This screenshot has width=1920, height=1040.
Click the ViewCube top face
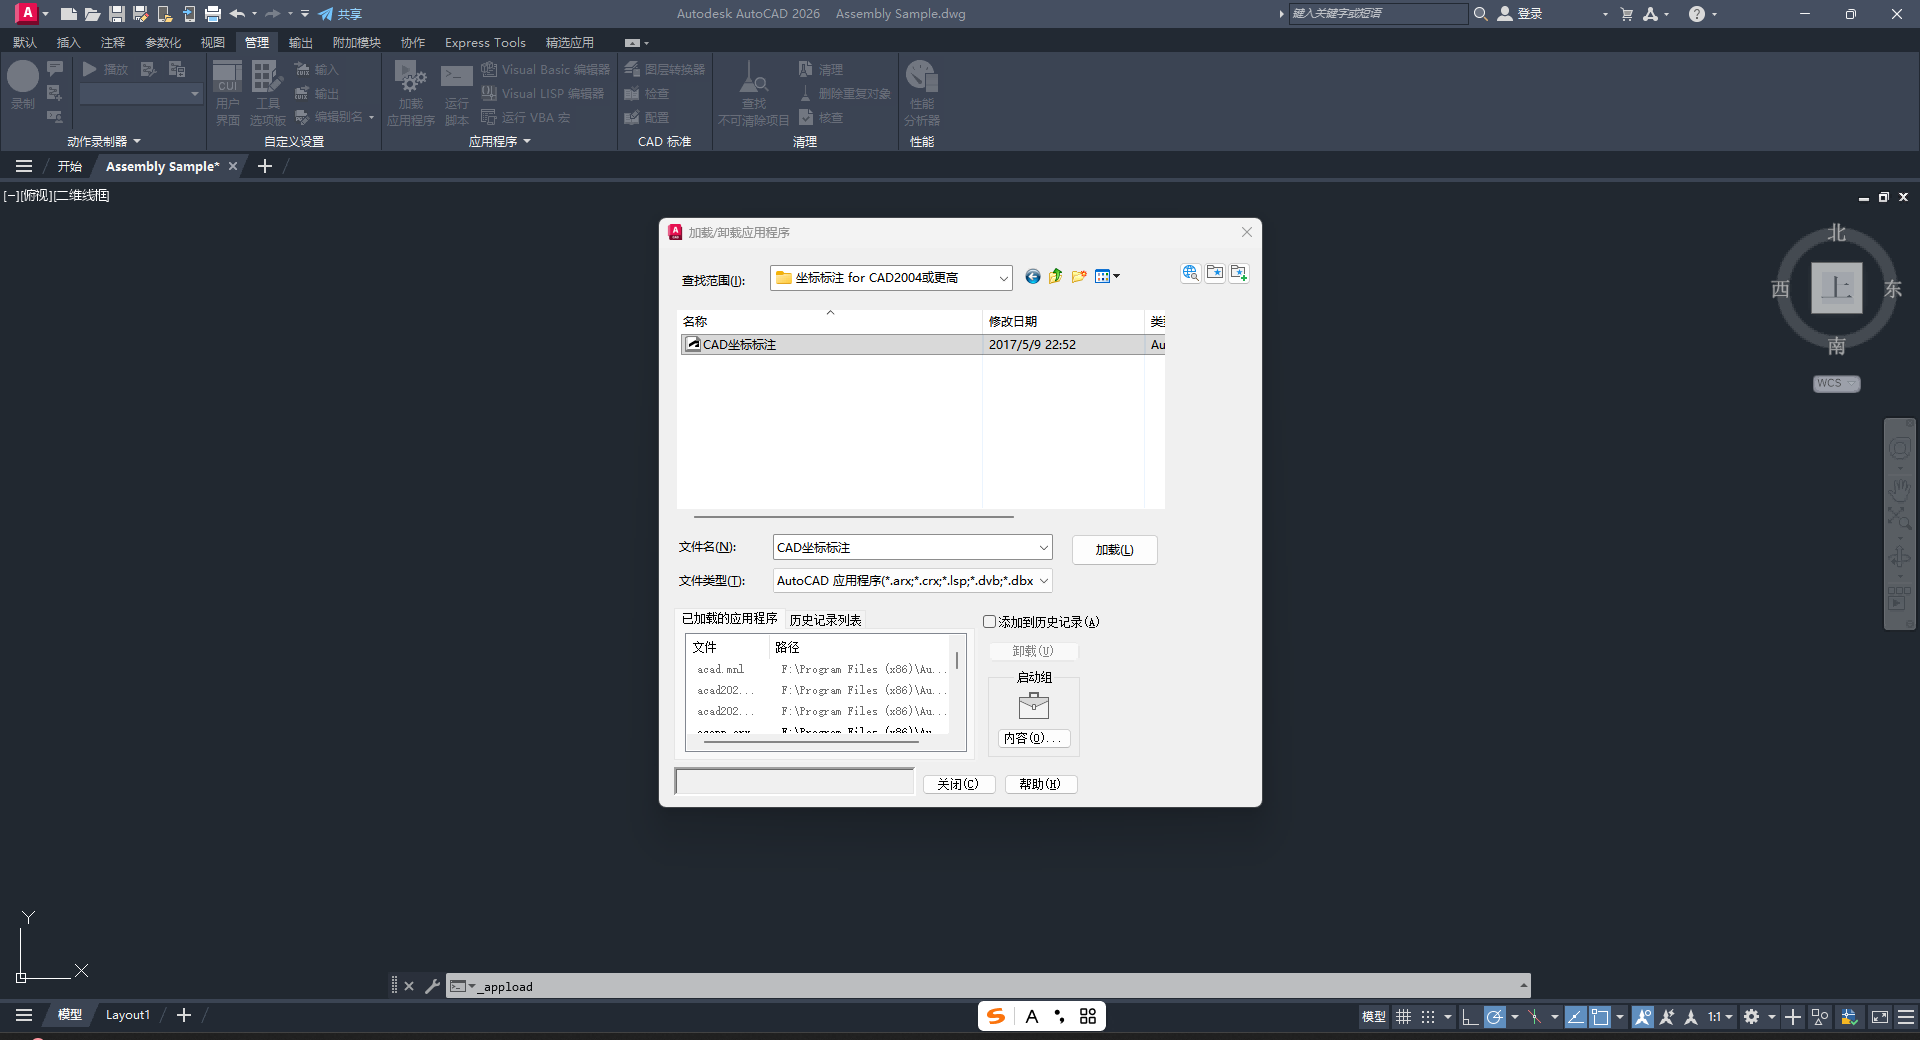point(1836,288)
